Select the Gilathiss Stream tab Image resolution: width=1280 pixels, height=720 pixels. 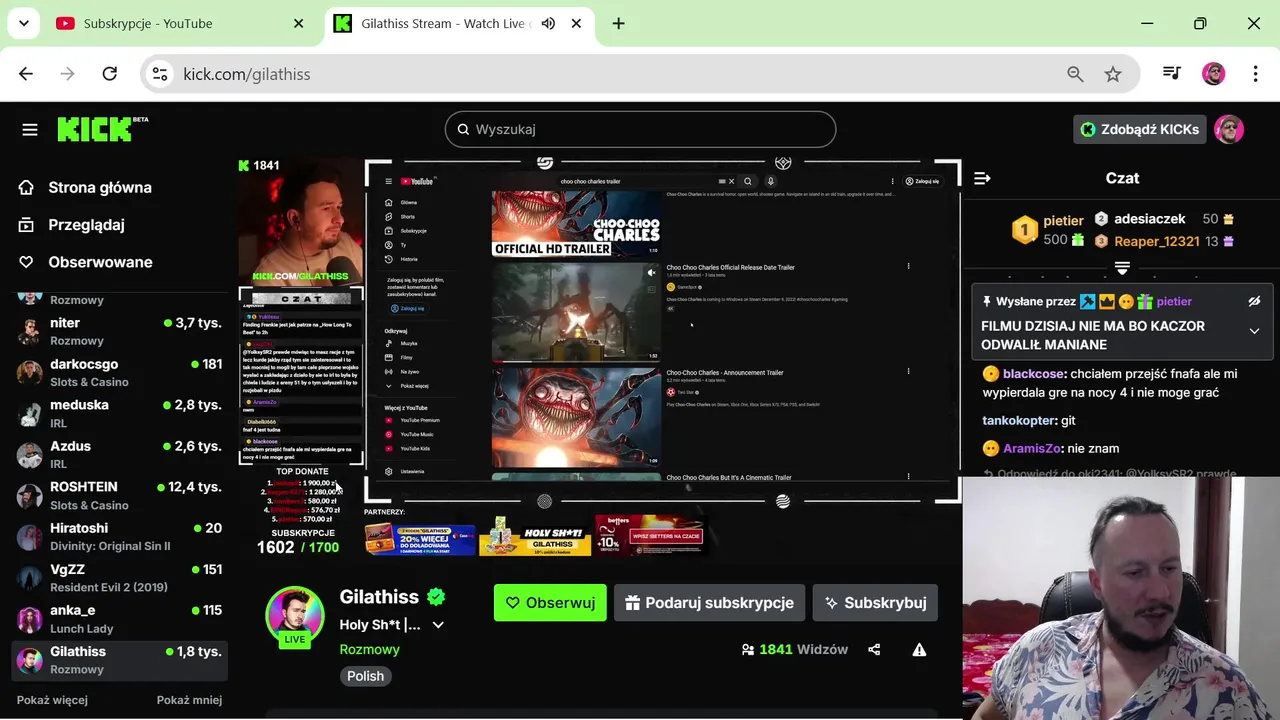click(x=460, y=23)
